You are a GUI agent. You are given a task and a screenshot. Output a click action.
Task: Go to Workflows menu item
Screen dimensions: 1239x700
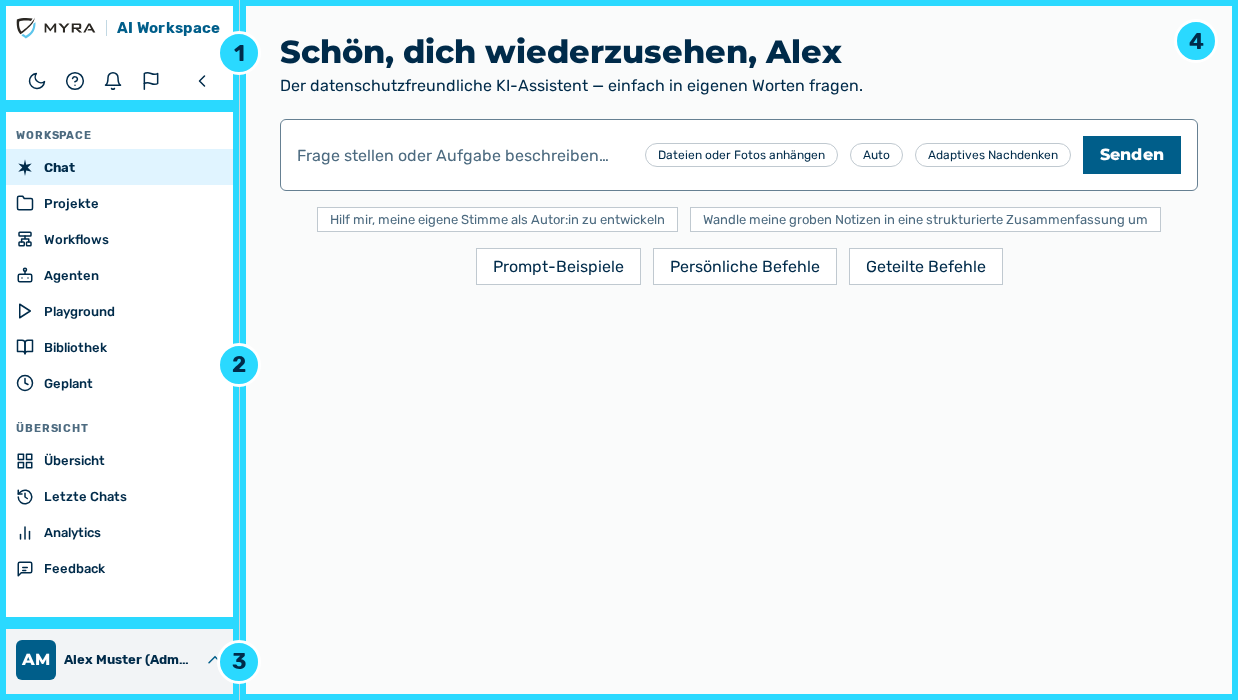(x=120, y=239)
